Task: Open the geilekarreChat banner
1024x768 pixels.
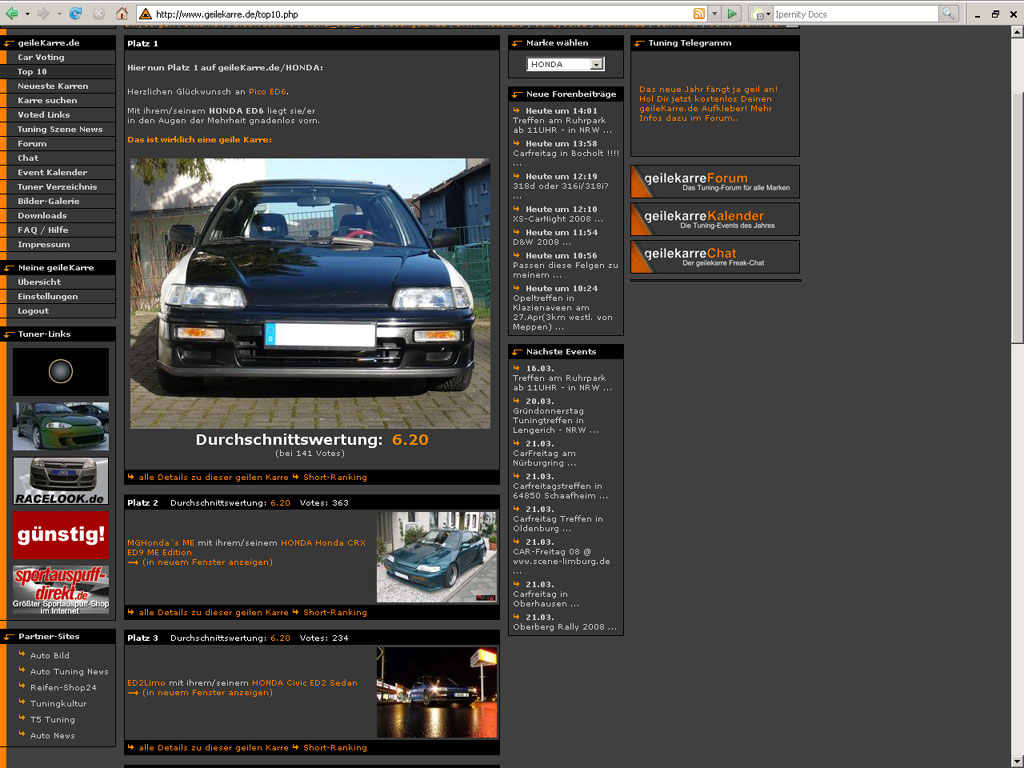Action: click(715, 257)
